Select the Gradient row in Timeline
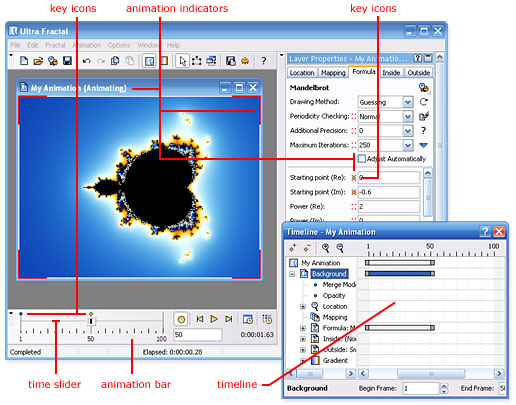 (x=335, y=361)
